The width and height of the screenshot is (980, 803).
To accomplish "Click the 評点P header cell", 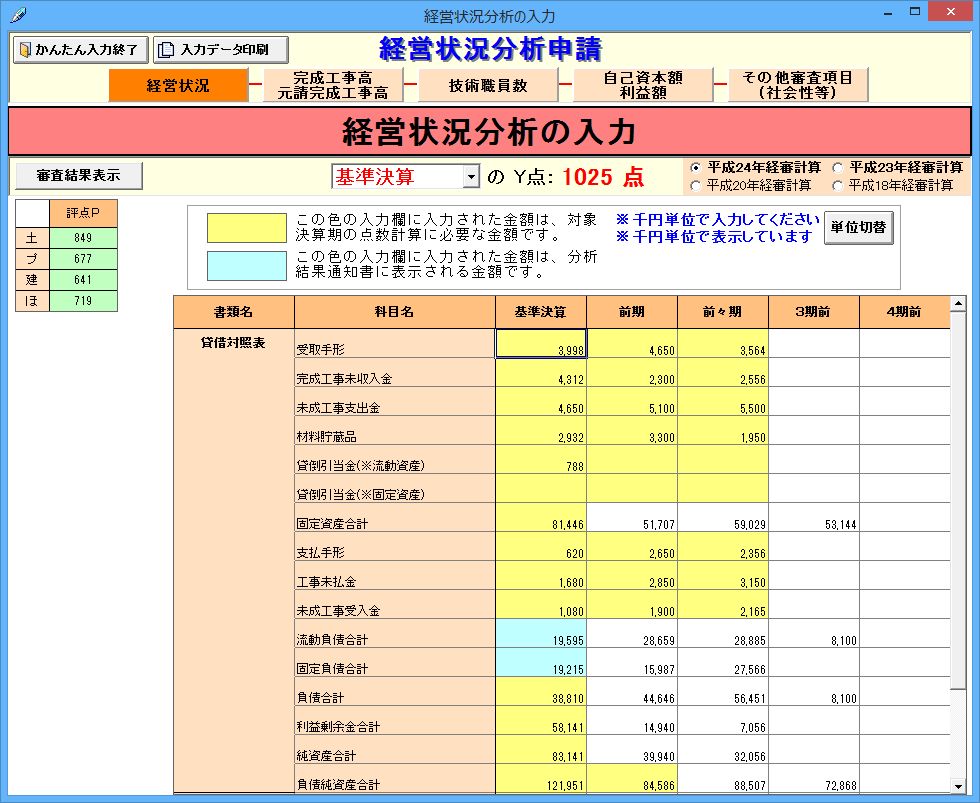I will (83, 213).
